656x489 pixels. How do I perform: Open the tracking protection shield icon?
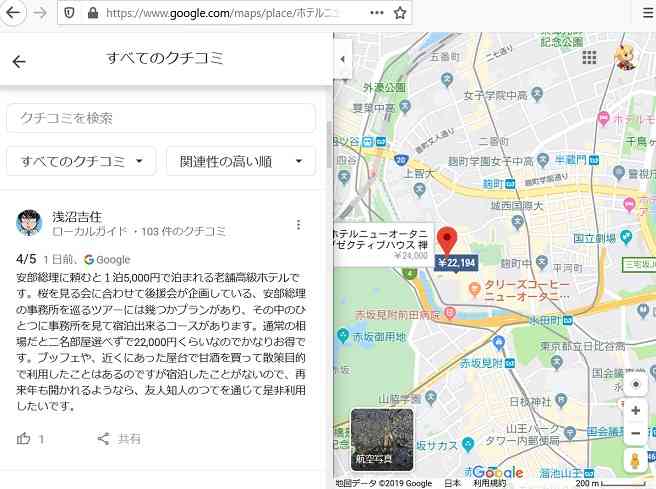pyautogui.click(x=70, y=13)
